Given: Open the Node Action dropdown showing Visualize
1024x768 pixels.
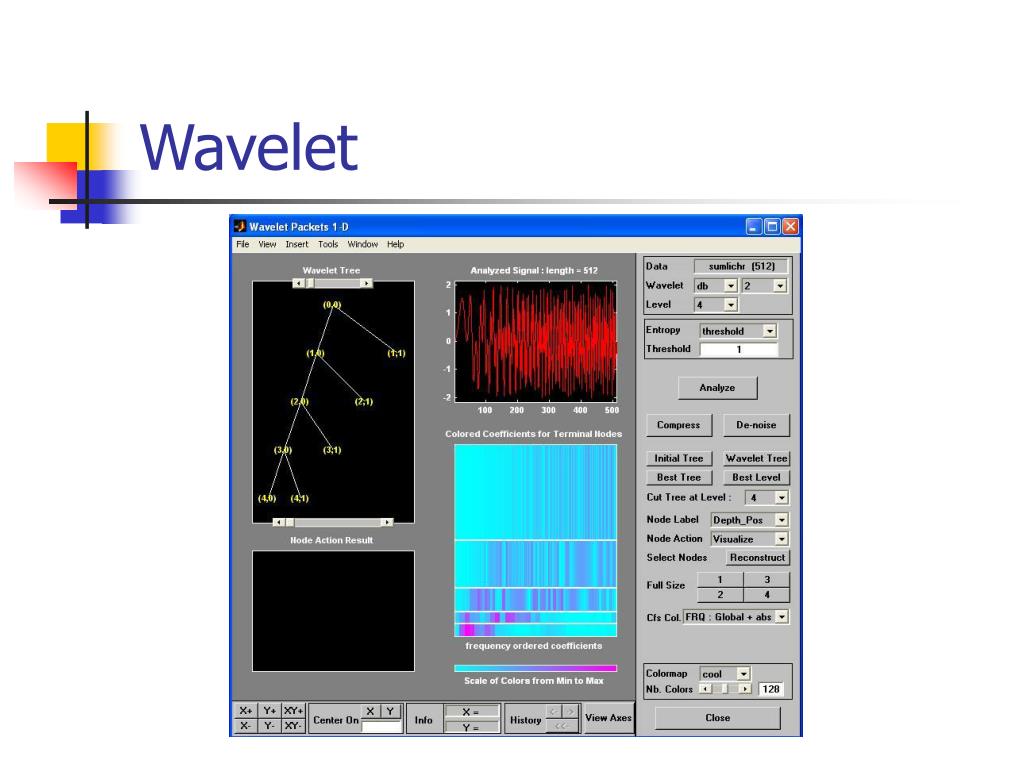Looking at the screenshot, I should coord(750,539).
